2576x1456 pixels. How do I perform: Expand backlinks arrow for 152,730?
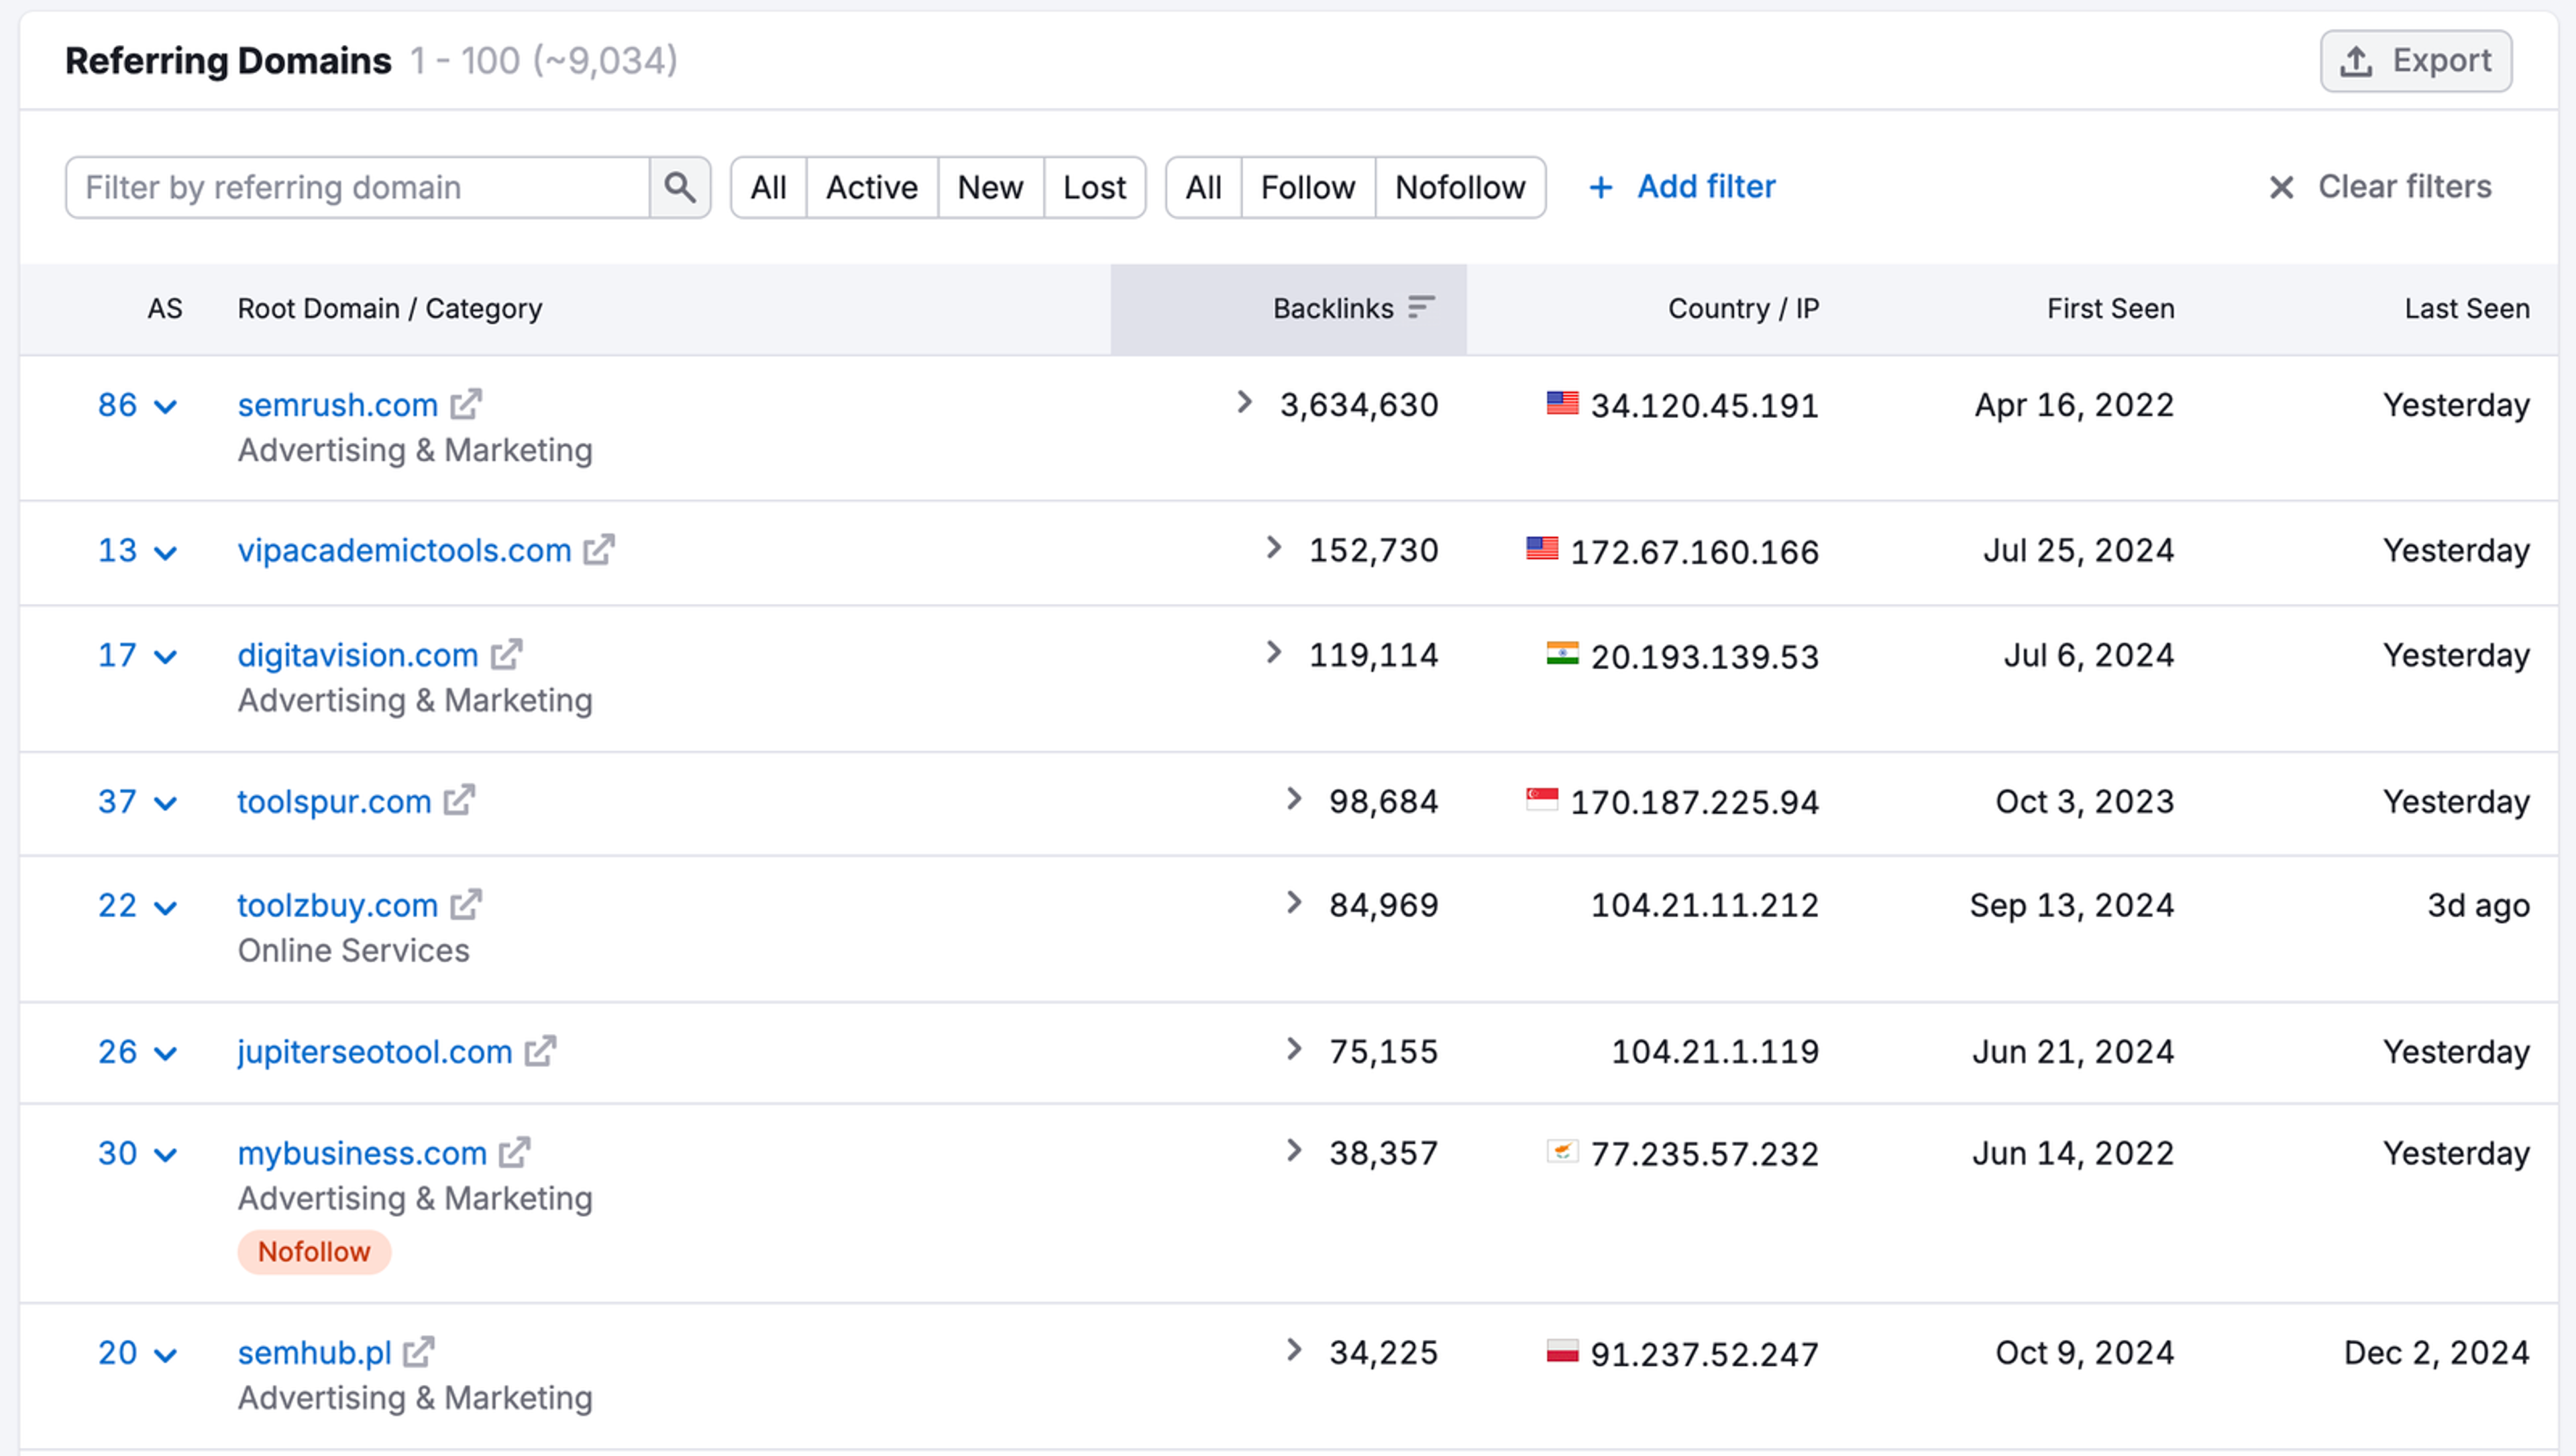click(1273, 547)
